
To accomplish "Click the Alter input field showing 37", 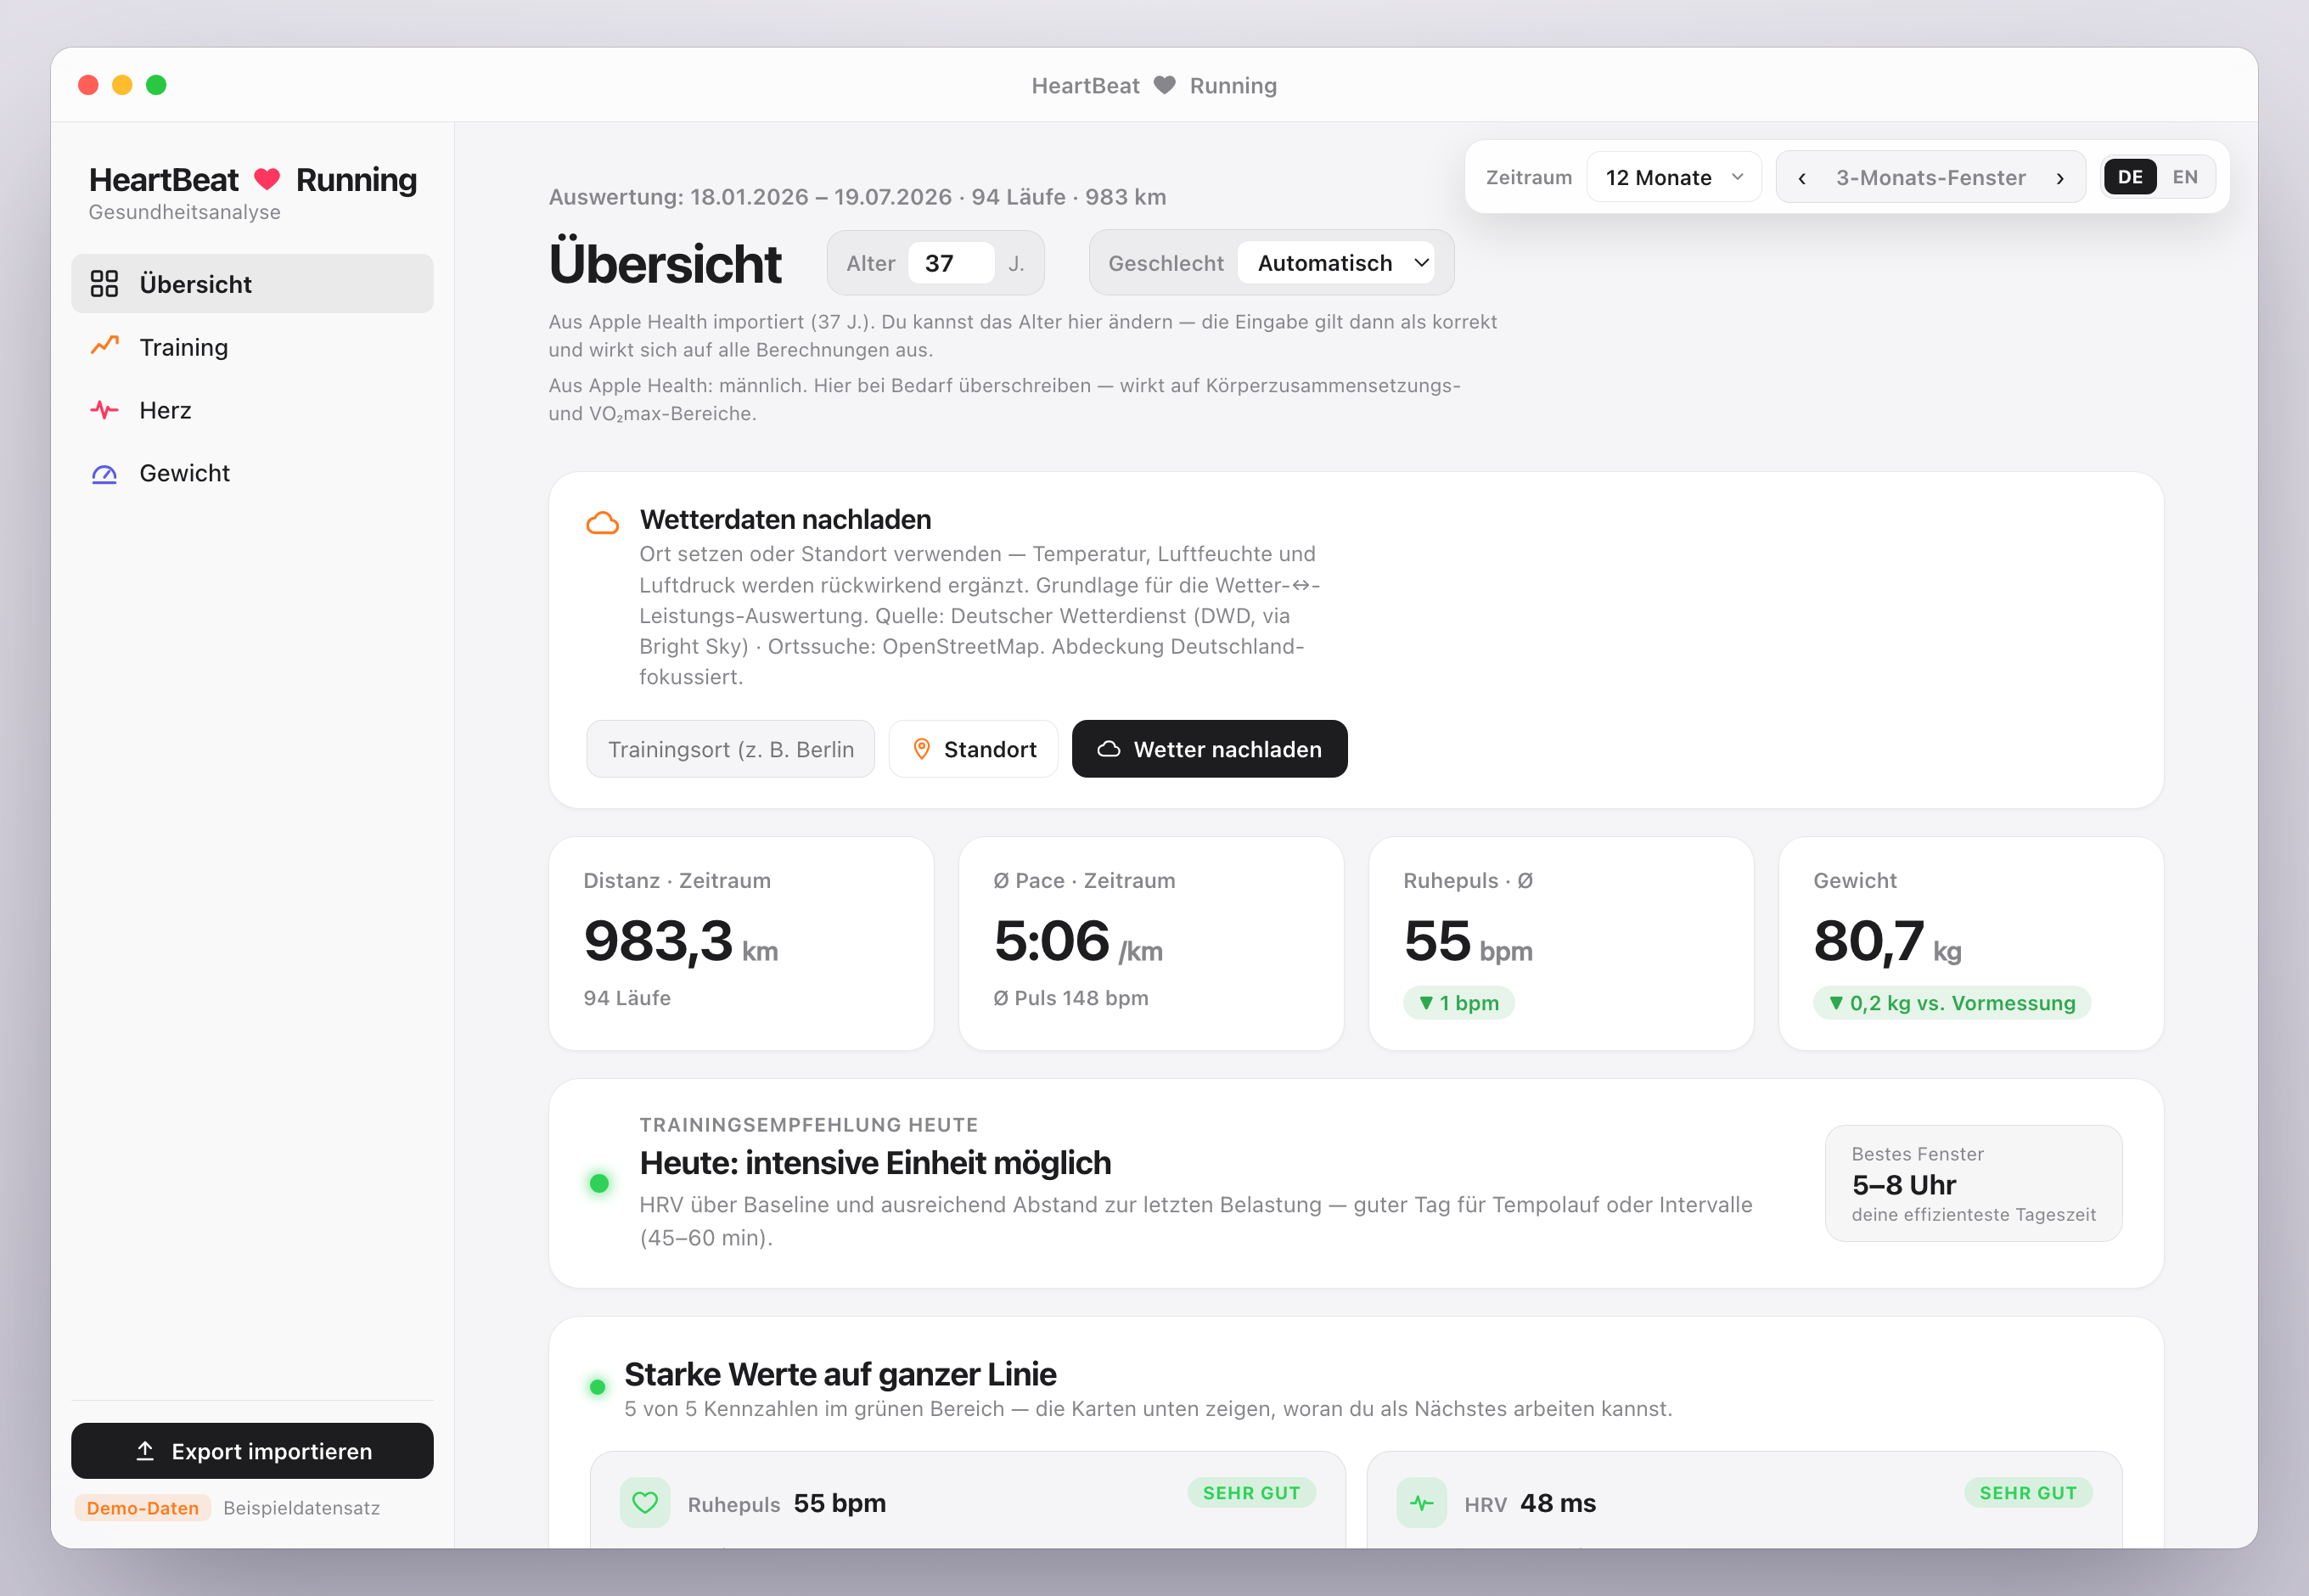I will (x=950, y=263).
